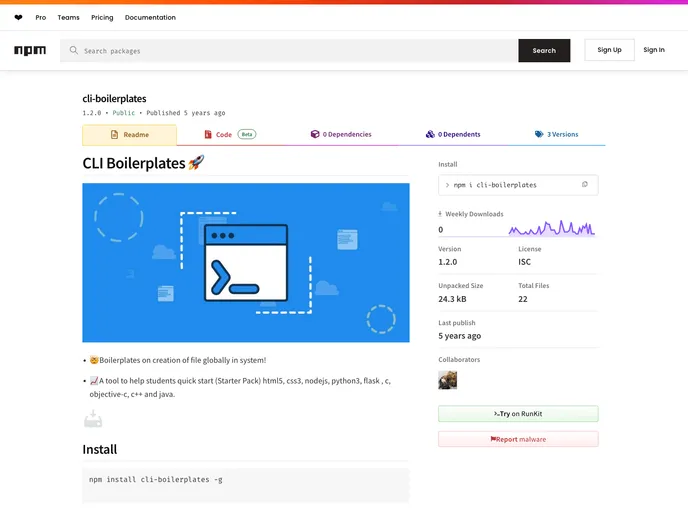
Task: Click the Version value 1.2.0 in sidebar
Action: (448, 262)
